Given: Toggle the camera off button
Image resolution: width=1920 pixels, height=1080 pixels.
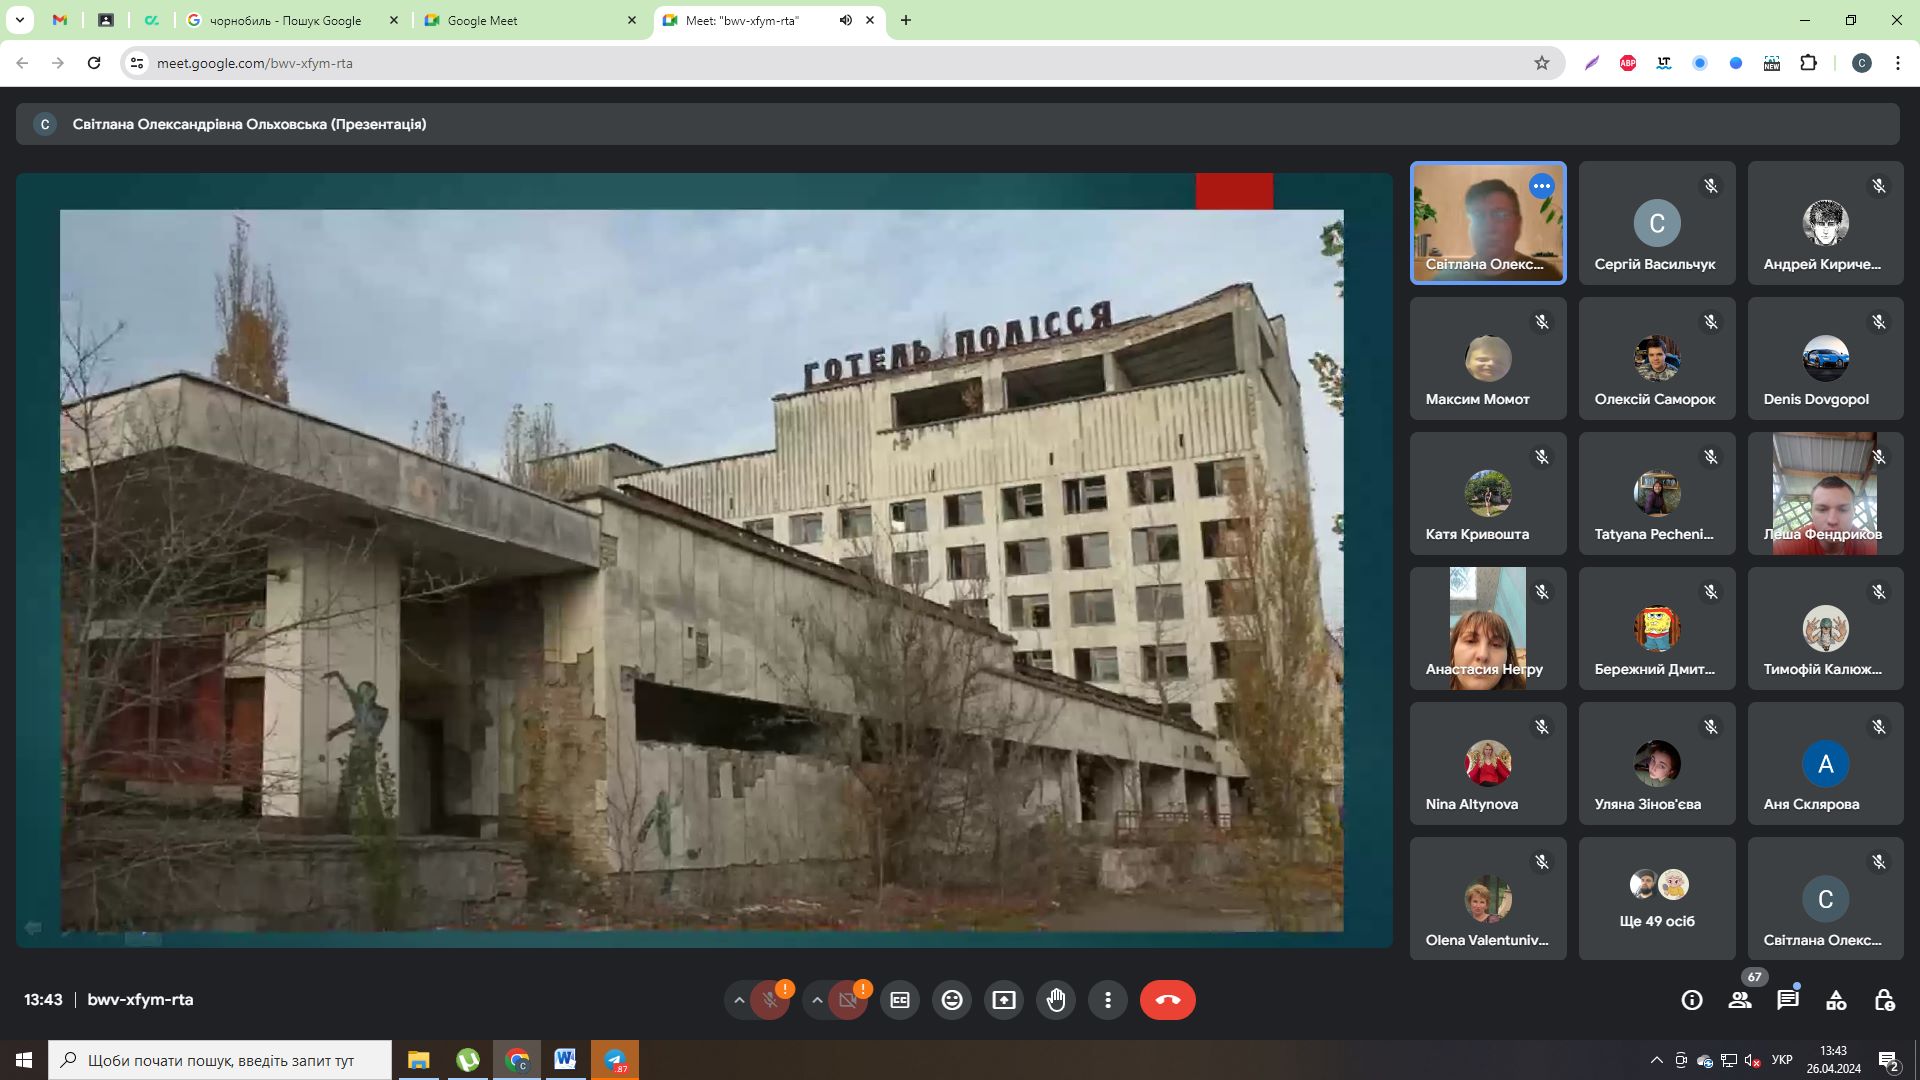Looking at the screenshot, I should [x=848, y=1000].
